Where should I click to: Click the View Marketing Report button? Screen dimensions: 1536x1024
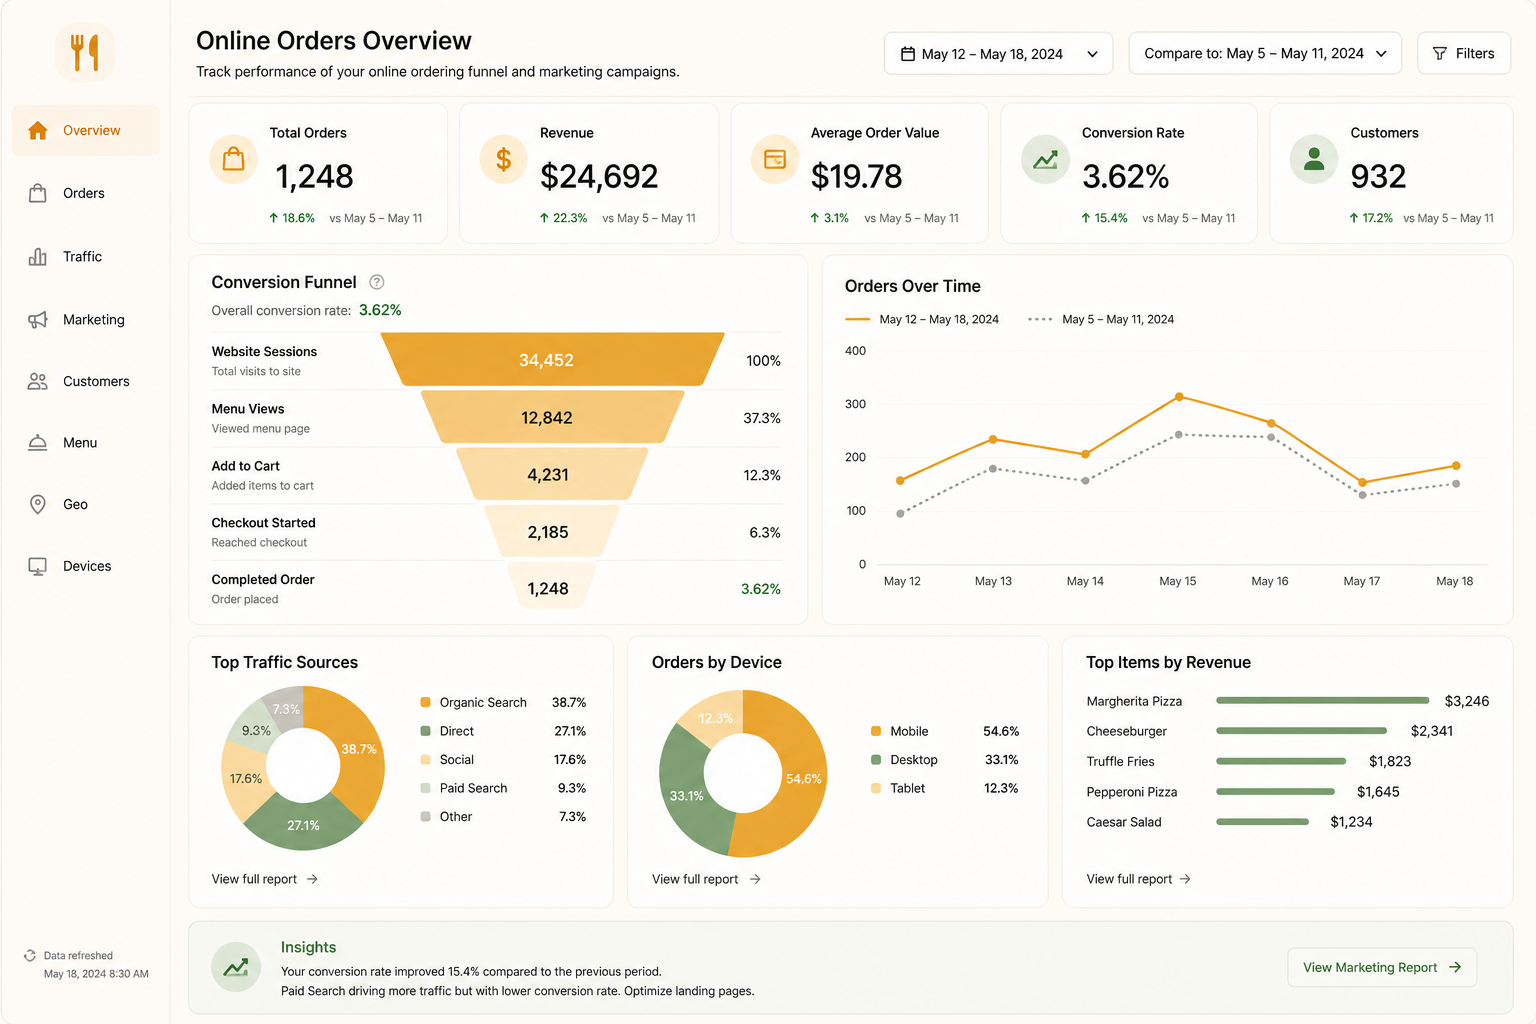1382,967
